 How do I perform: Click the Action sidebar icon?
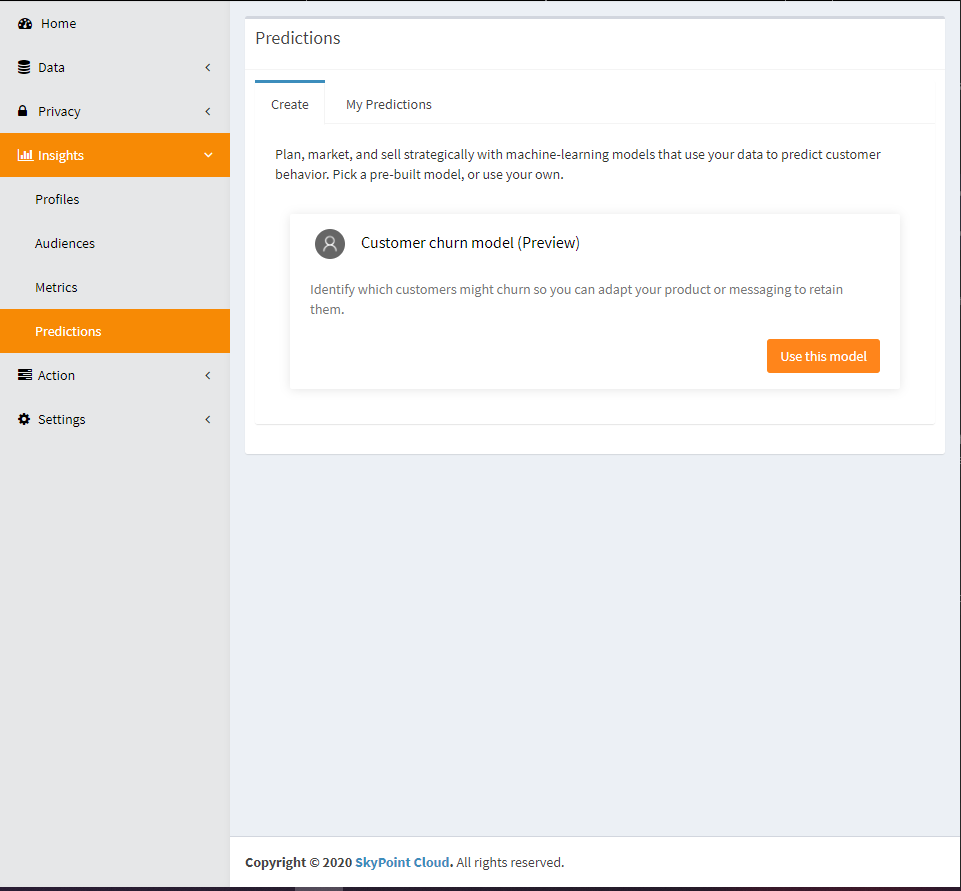point(25,375)
